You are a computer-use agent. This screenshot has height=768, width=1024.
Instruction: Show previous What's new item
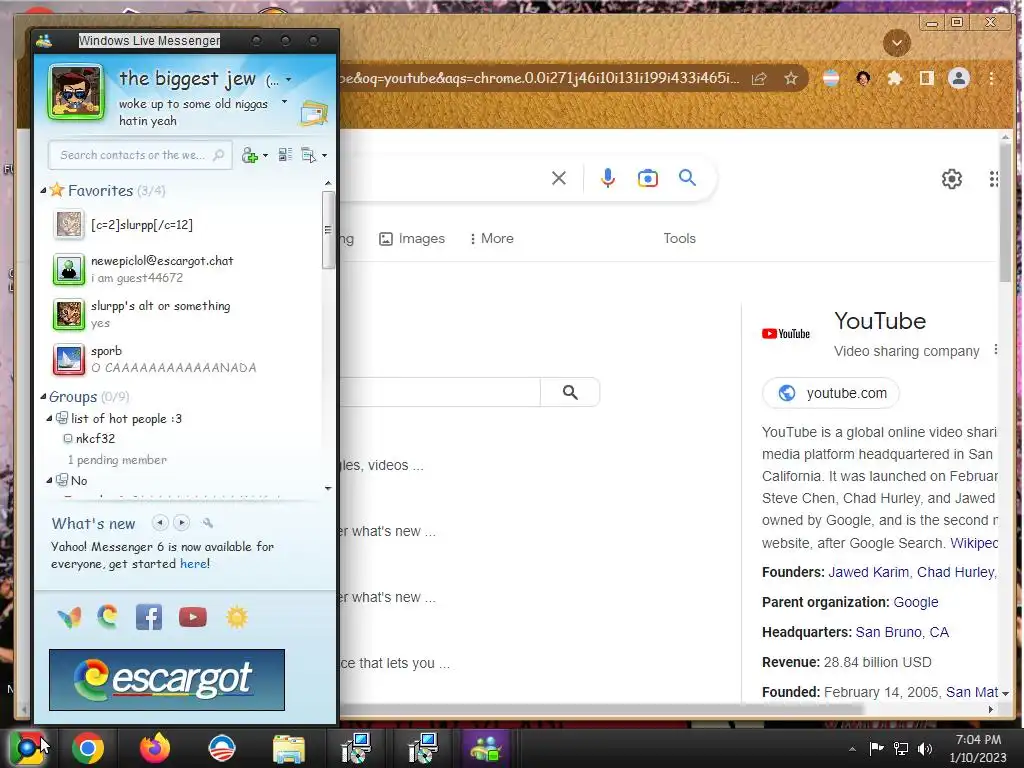160,522
